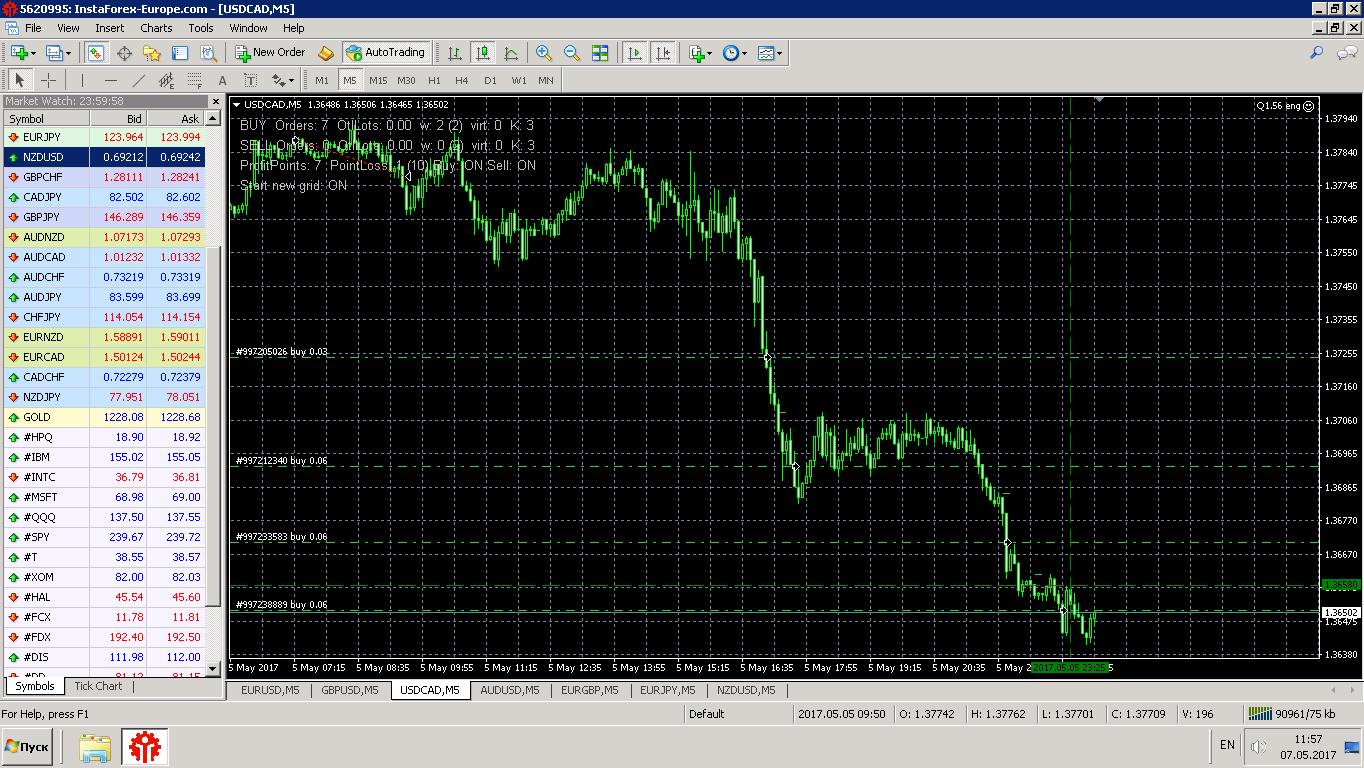Screen dimensions: 1364x768
Task: Select the trendline drawing tool
Action: tap(138, 80)
